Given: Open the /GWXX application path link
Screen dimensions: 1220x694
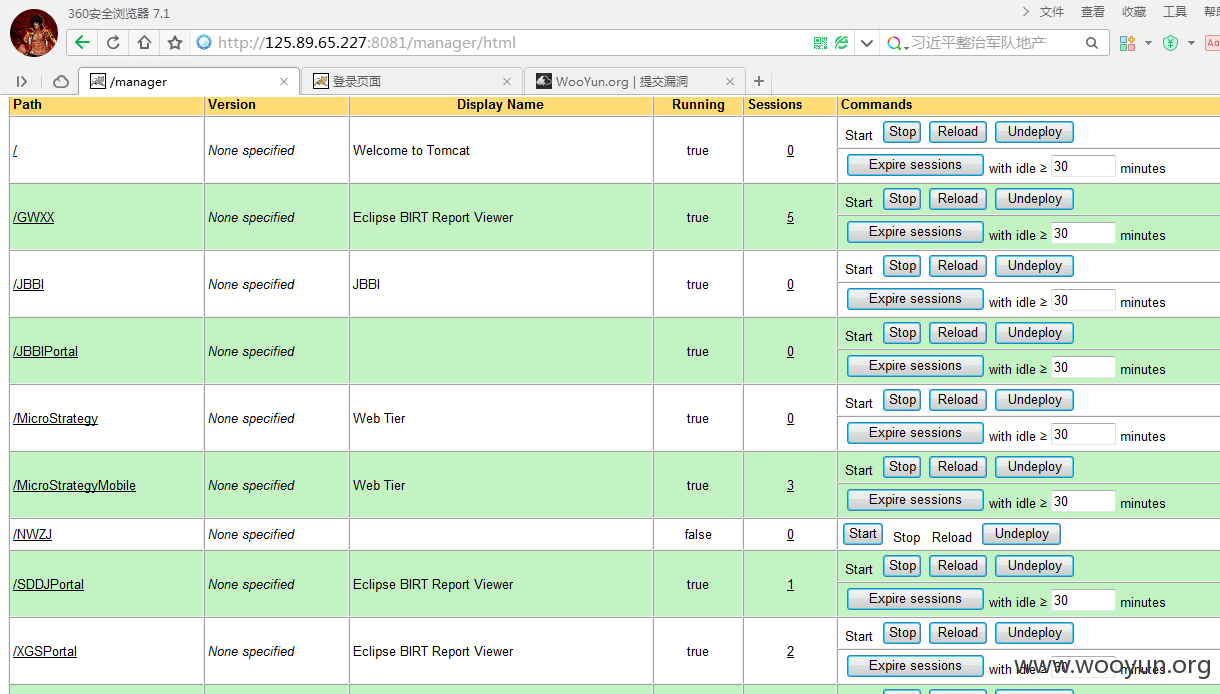Looking at the screenshot, I should (34, 217).
